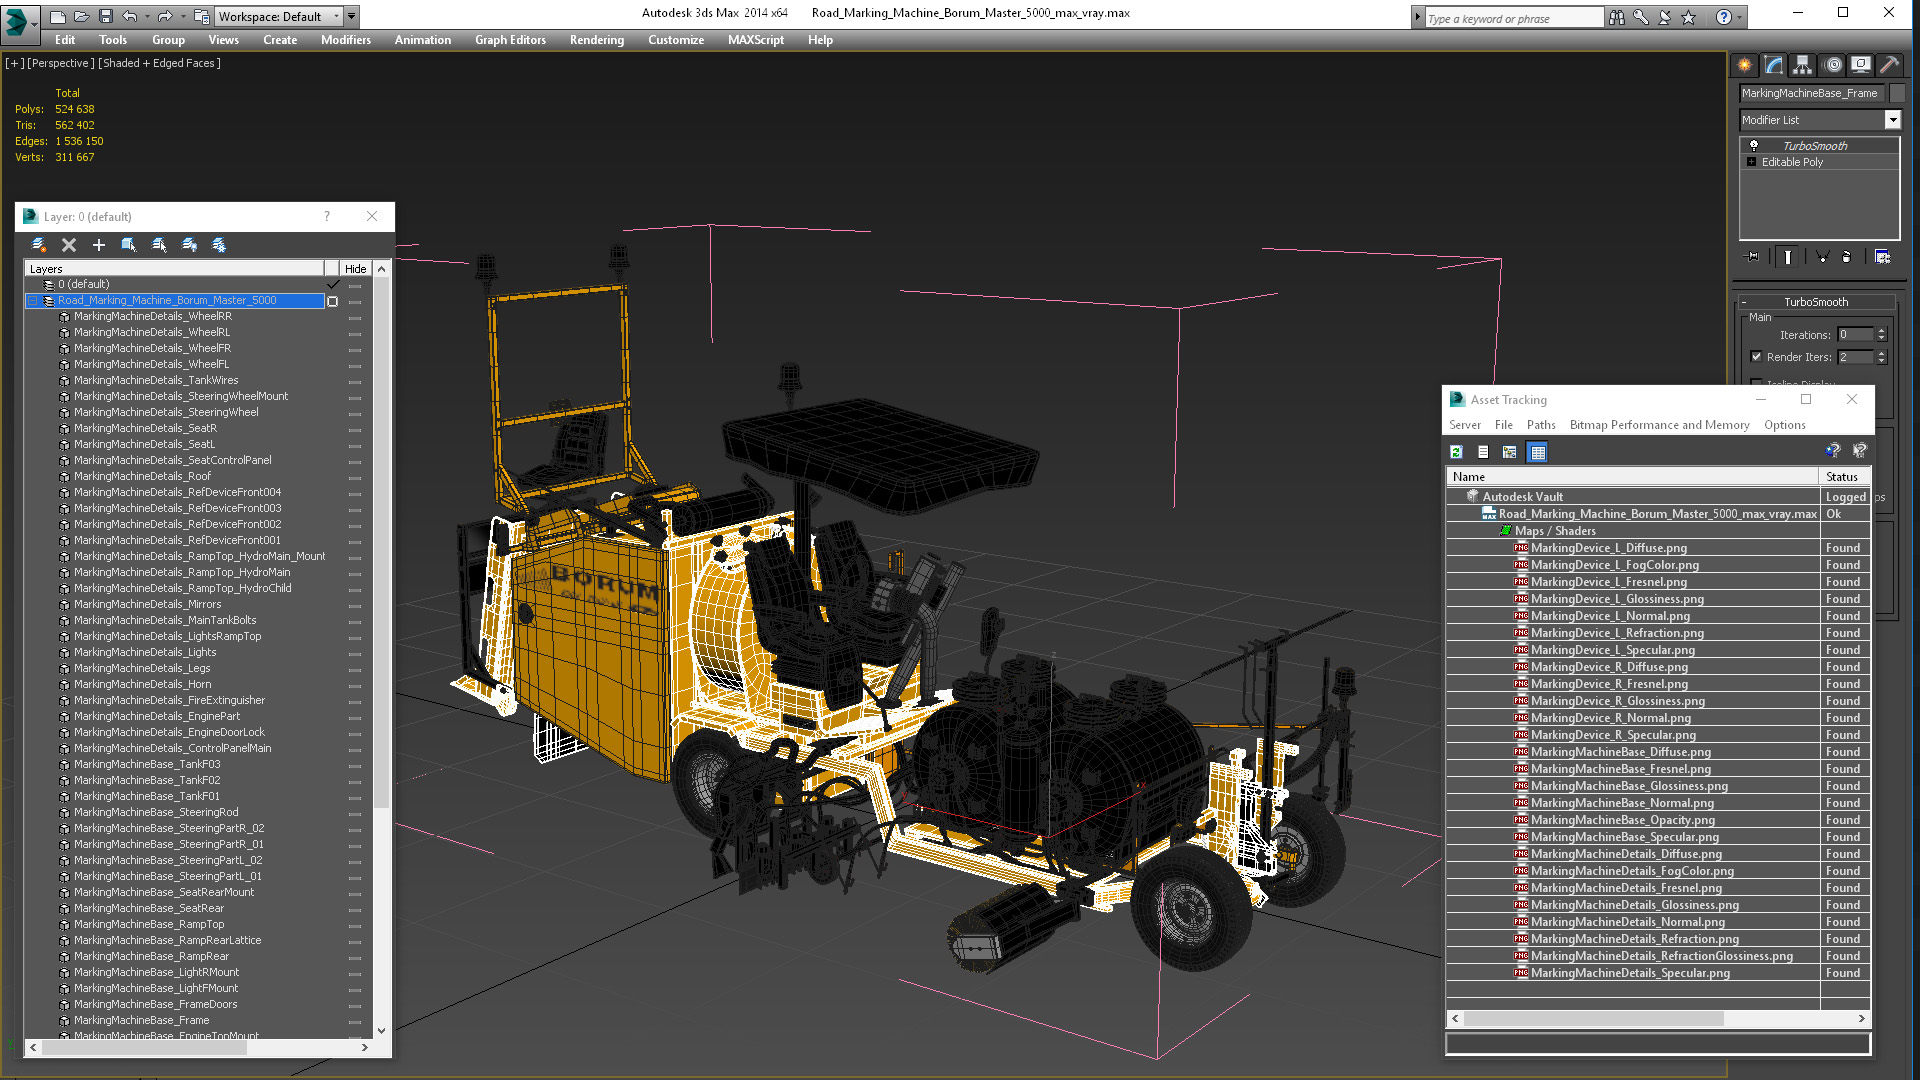
Task: Open Bitmap Performance and Memory menu
Action: [1659, 425]
